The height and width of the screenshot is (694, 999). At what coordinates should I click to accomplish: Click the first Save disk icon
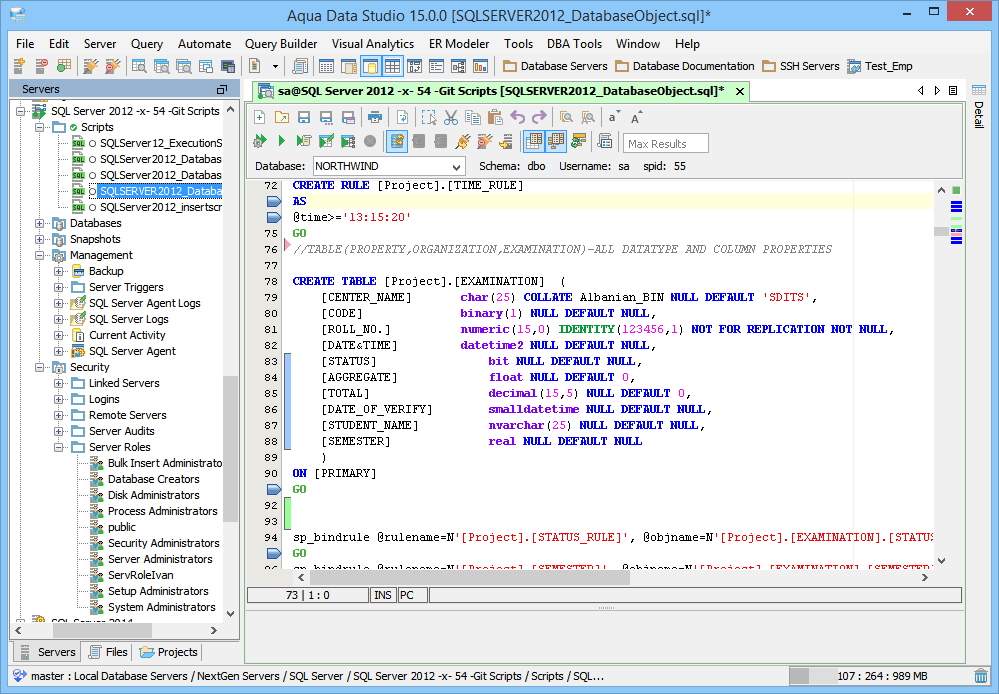[304, 117]
